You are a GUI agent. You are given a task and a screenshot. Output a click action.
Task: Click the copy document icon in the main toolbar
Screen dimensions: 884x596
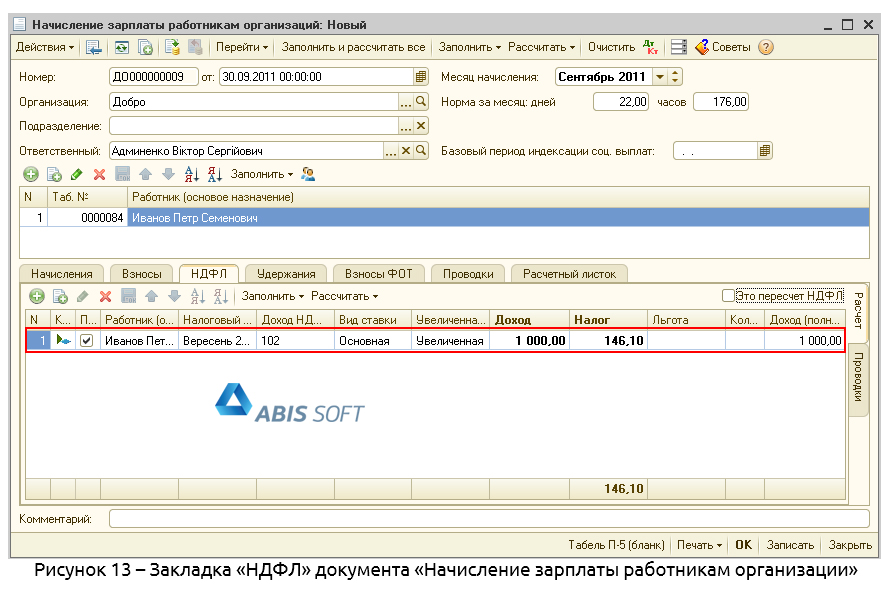145,47
